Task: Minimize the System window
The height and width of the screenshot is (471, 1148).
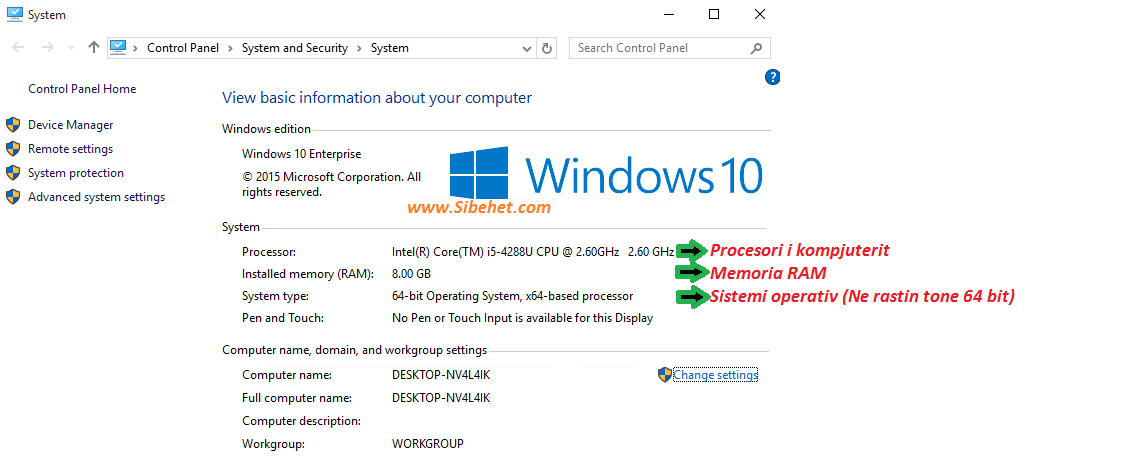Action: [x=668, y=14]
